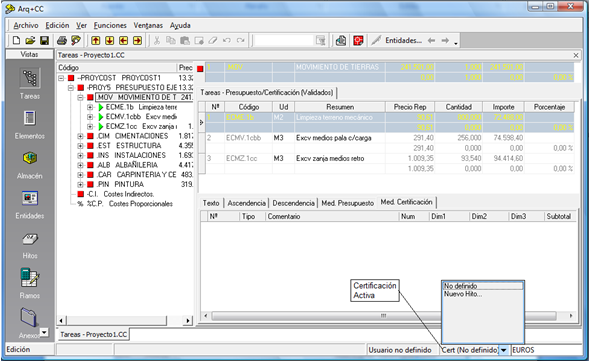Click the Resumen column header

click(x=340, y=107)
